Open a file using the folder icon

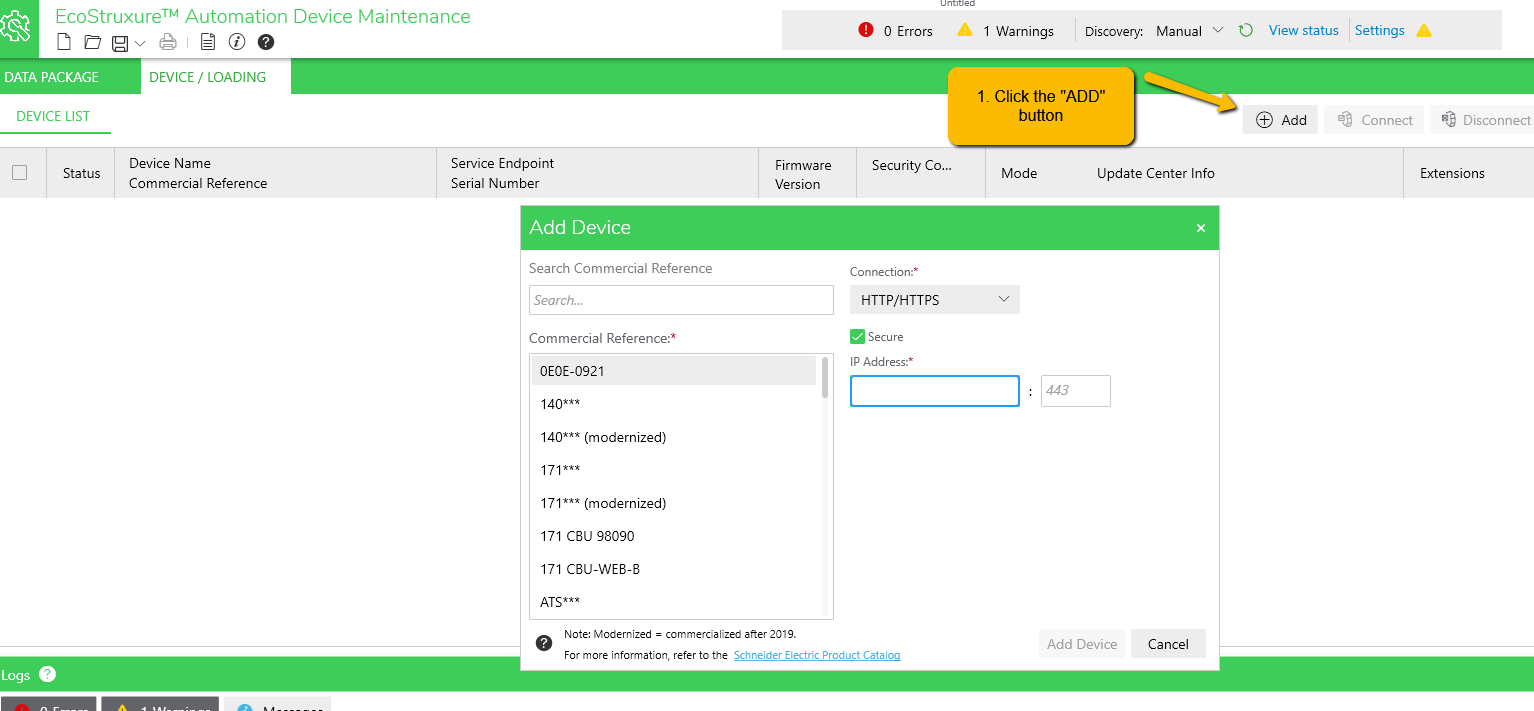pyautogui.click(x=93, y=42)
